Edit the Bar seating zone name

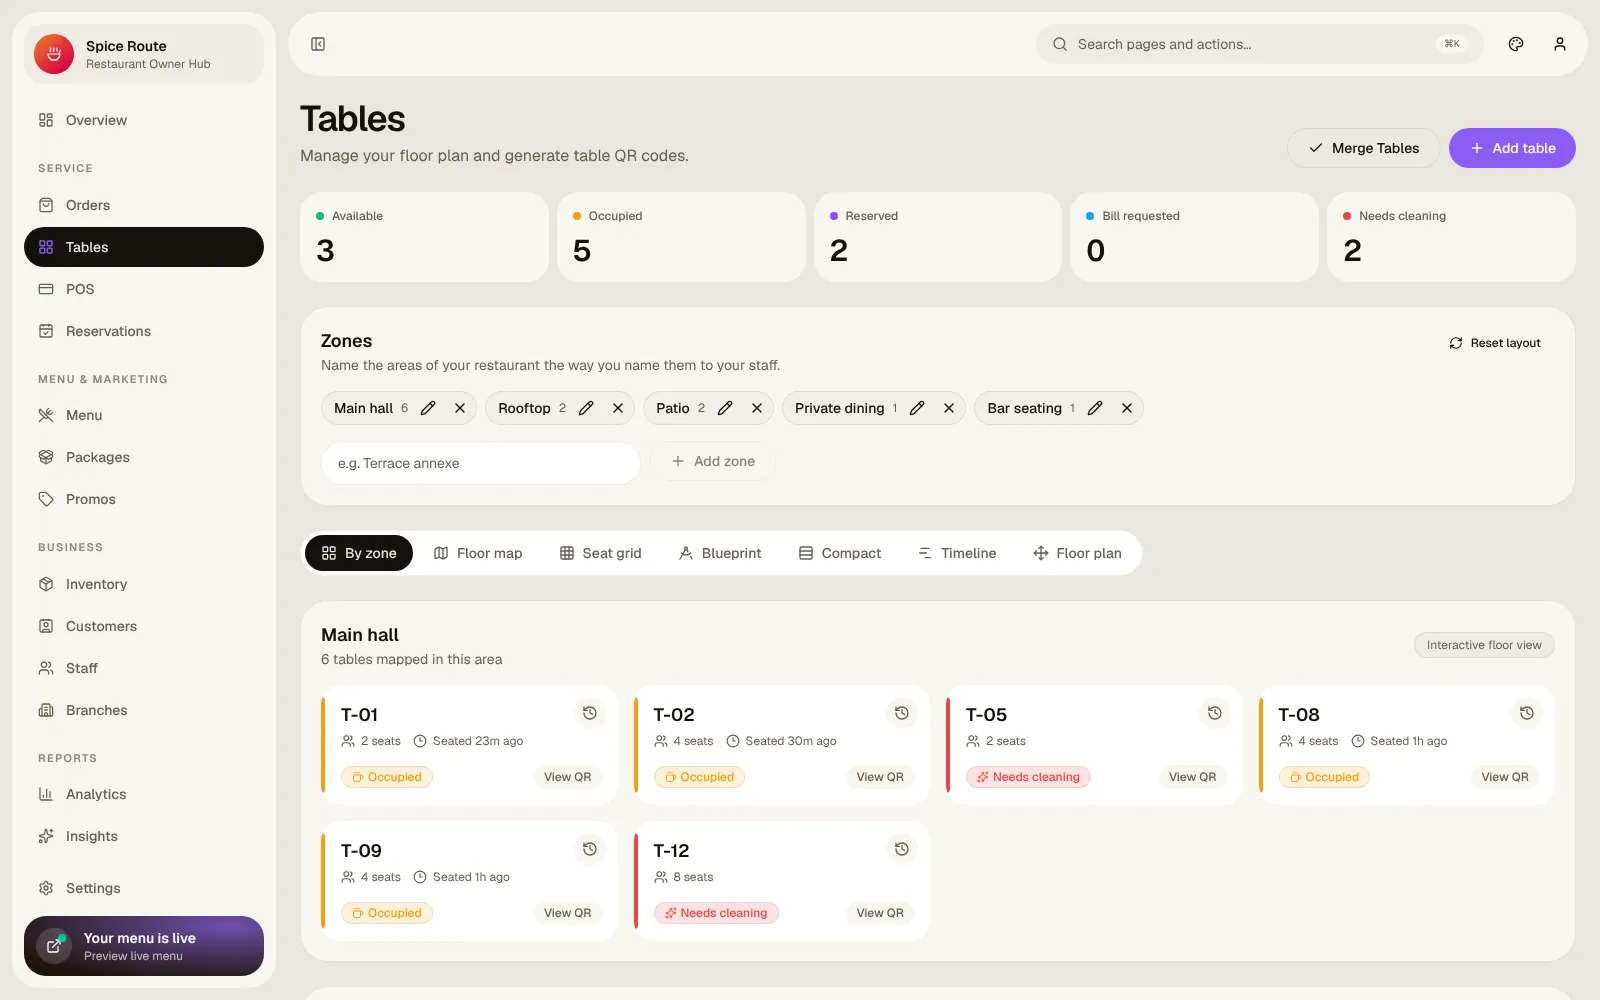click(1095, 408)
